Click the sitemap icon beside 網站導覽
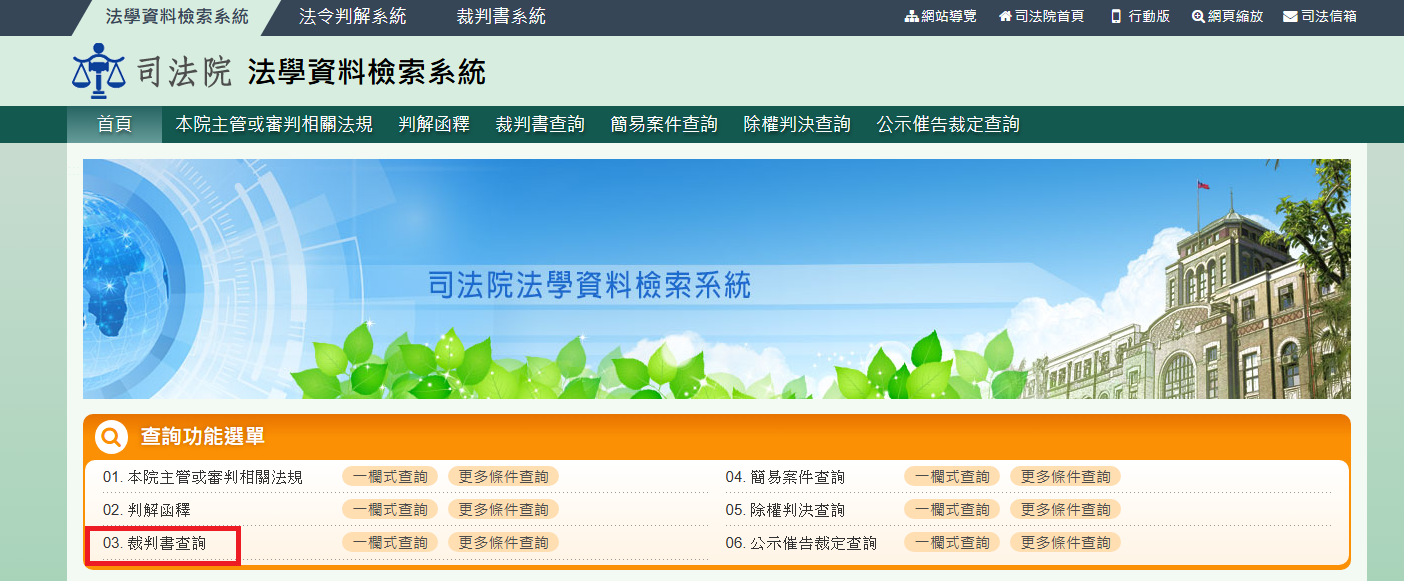 click(x=911, y=17)
